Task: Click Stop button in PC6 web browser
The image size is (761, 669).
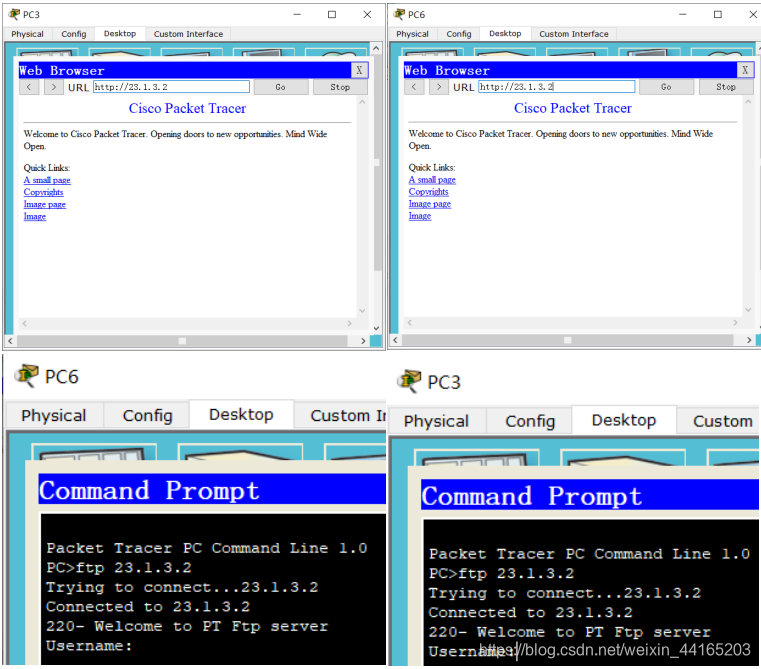Action: (x=726, y=87)
